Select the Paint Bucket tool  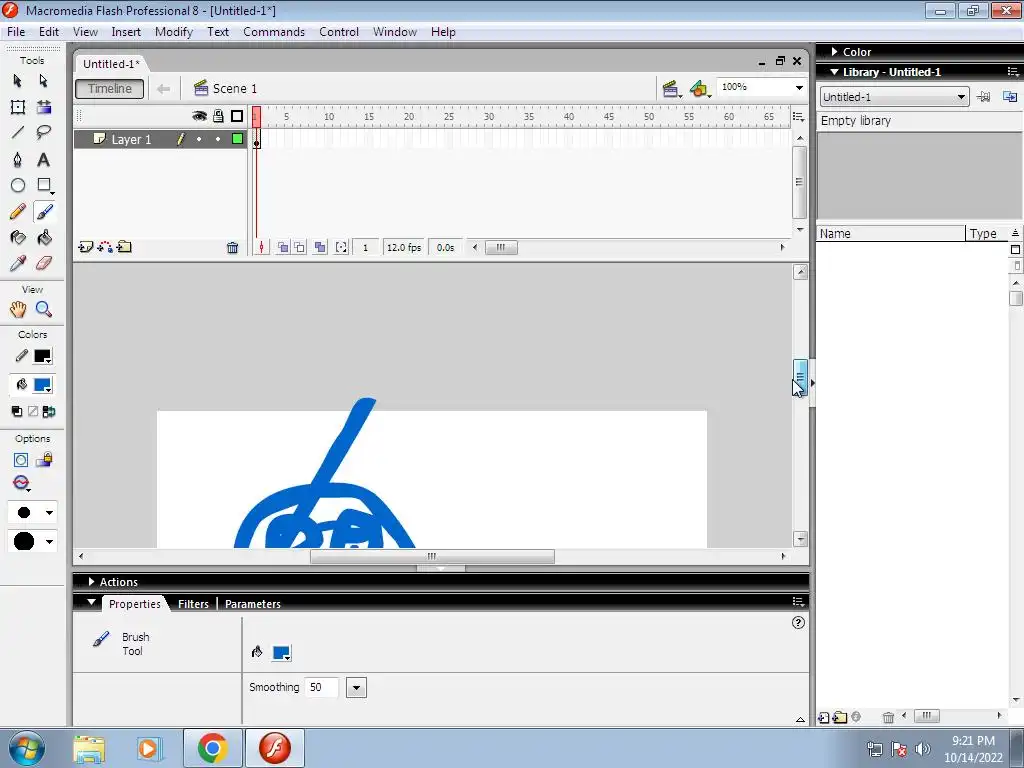tap(44, 238)
